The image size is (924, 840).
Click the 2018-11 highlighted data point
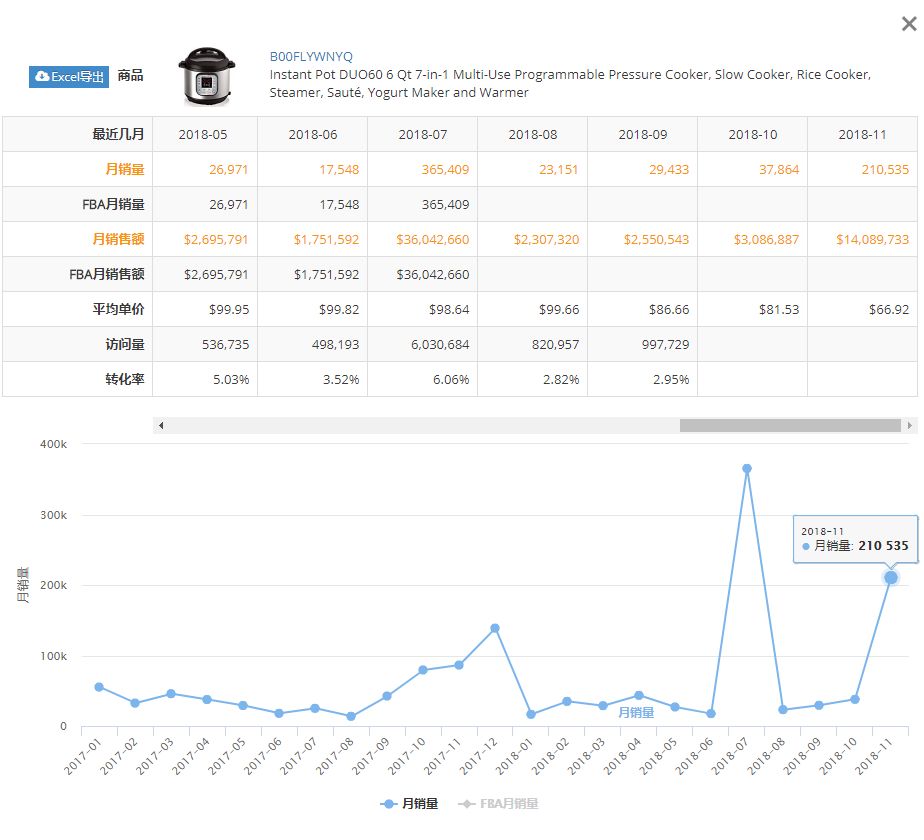coord(890,577)
